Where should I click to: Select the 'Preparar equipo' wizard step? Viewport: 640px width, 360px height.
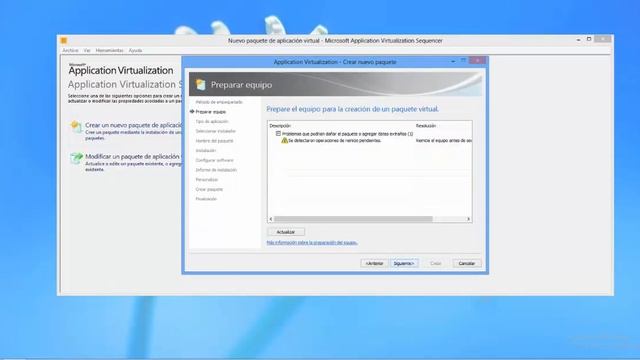point(211,112)
